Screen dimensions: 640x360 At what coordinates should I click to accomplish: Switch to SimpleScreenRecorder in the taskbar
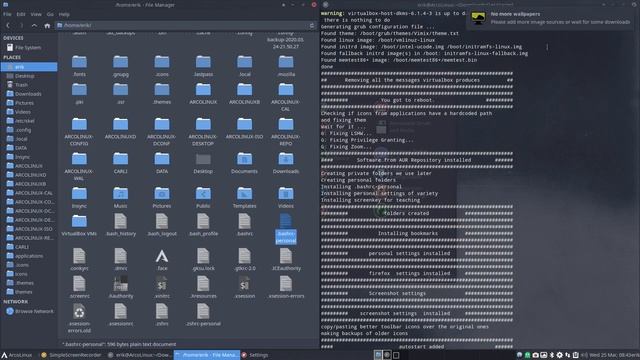pos(71,355)
